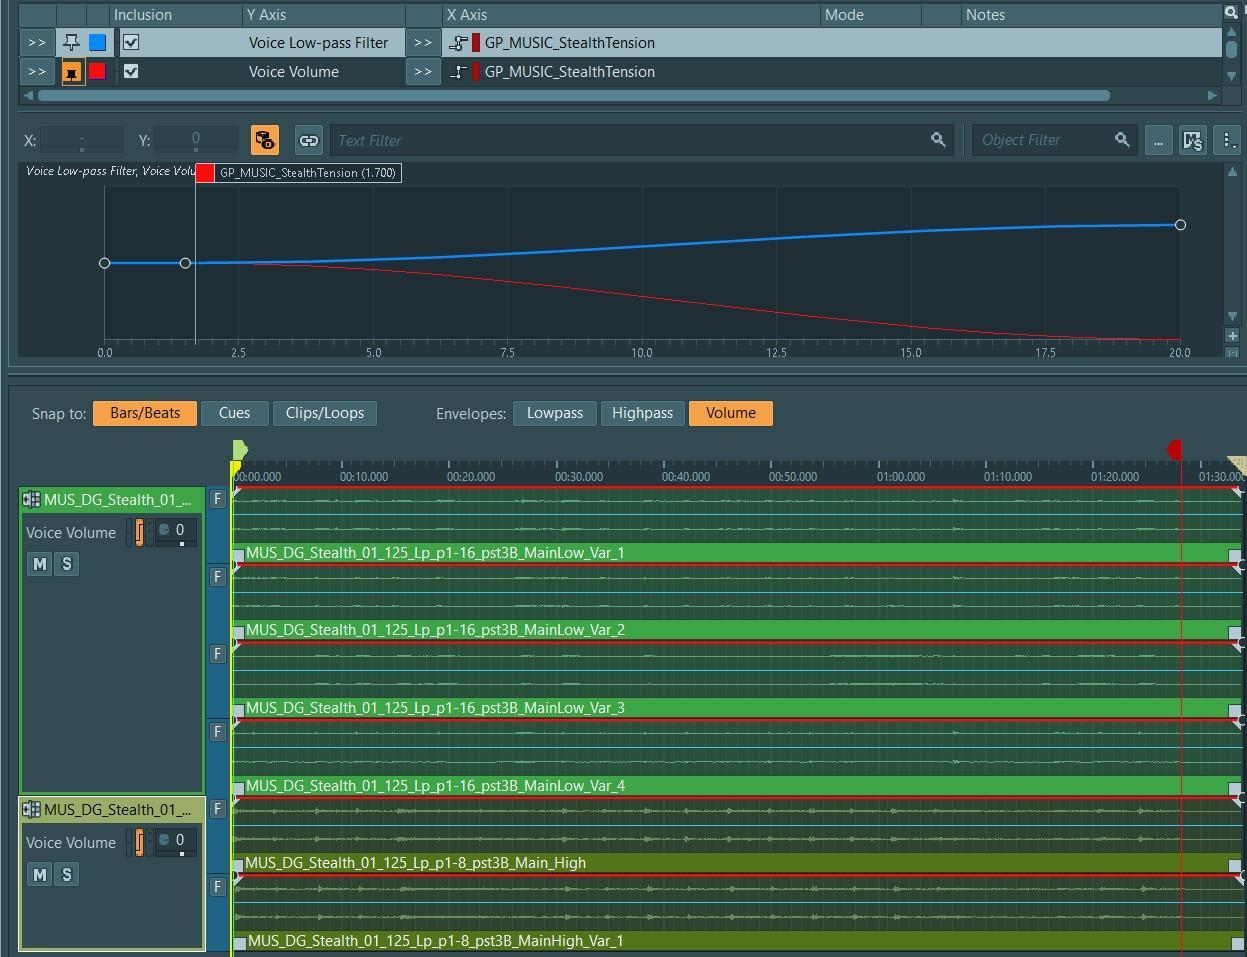Open X Axis selector for Voice Low-pass Filter
The width and height of the screenshot is (1247, 957).
click(423, 43)
